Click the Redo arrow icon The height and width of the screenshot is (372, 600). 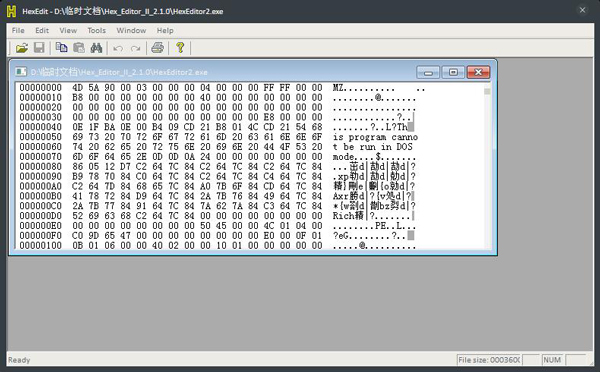(x=135, y=48)
